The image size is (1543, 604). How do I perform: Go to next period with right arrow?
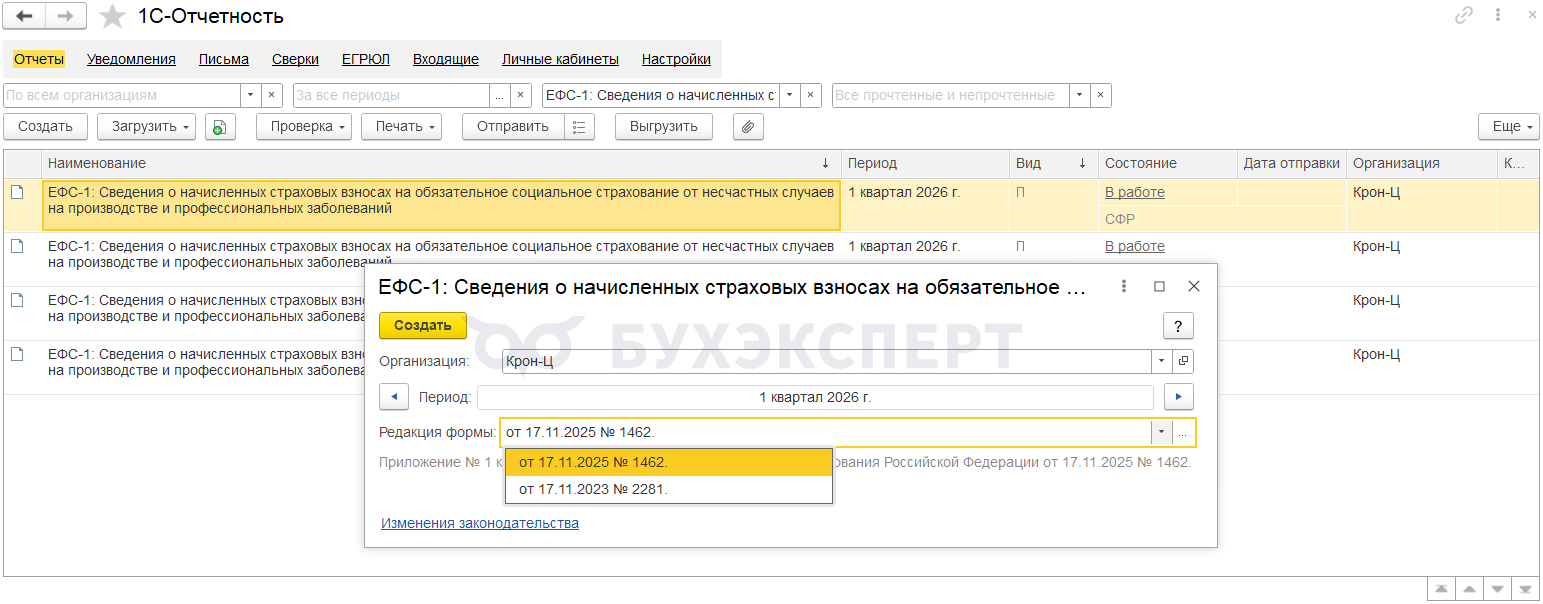(1179, 397)
